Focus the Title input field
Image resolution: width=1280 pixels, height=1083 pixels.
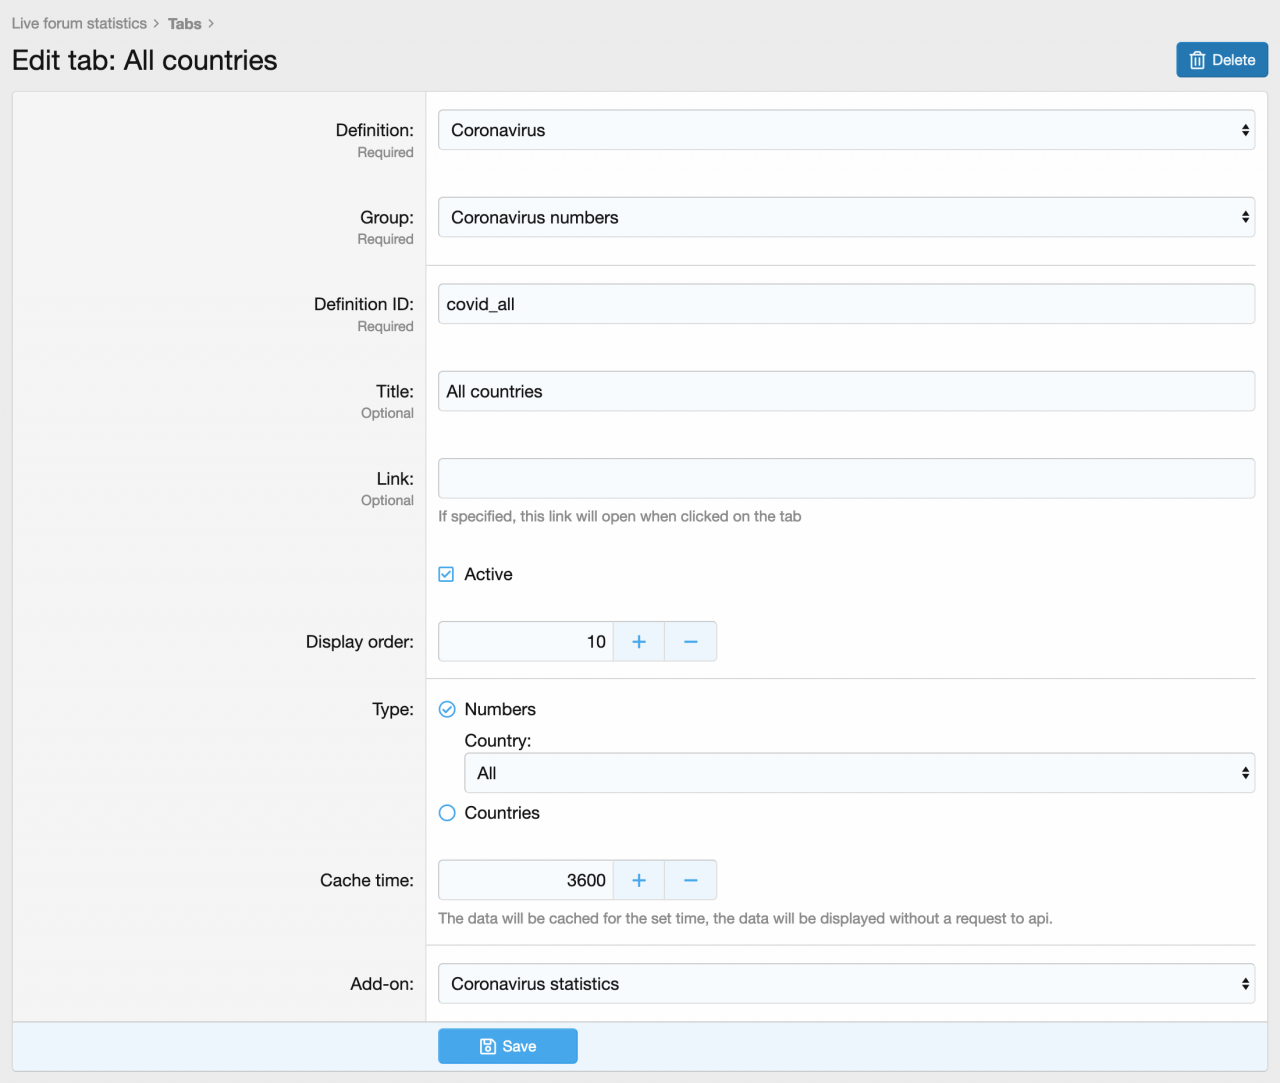click(x=846, y=391)
